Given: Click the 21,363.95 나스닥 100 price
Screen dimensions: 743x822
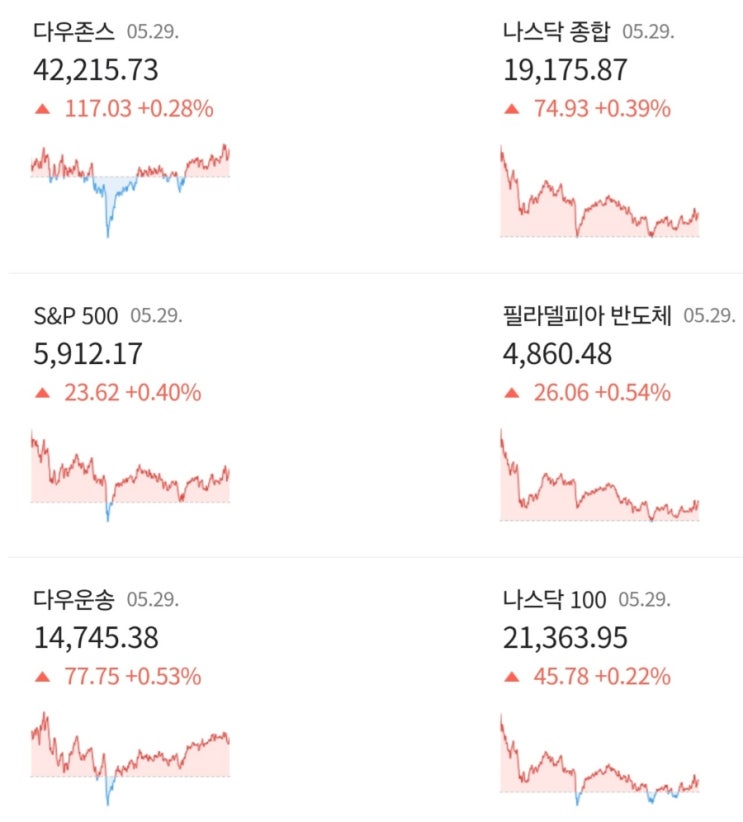Looking at the screenshot, I should point(565,638).
